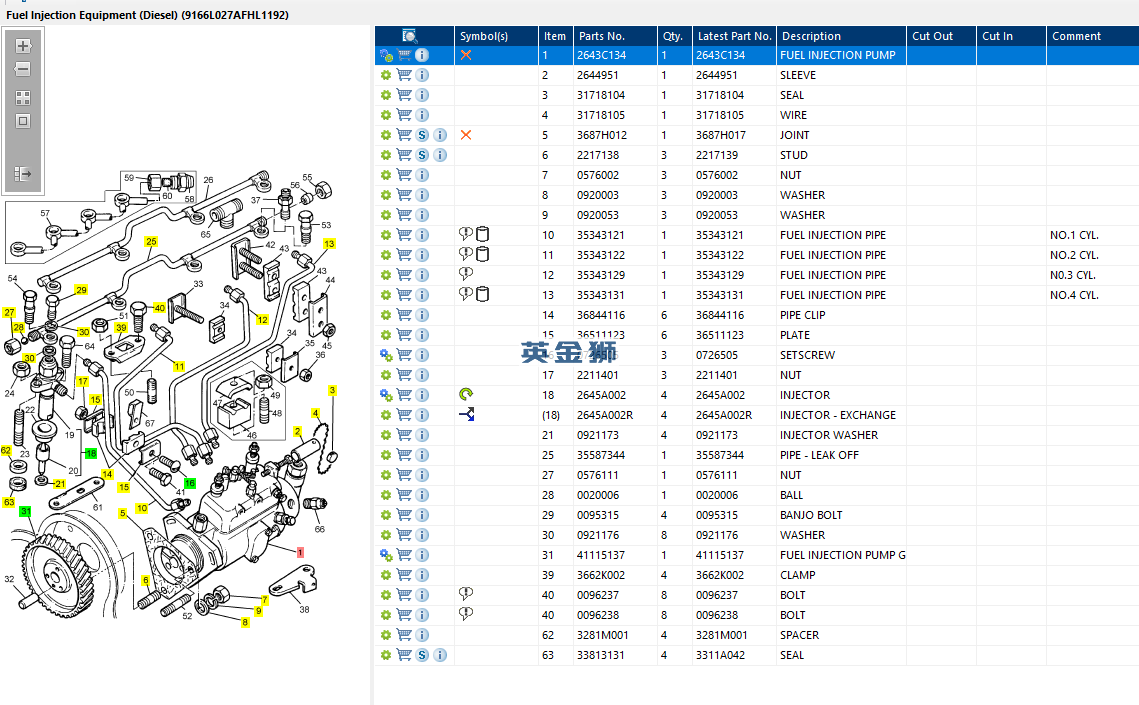
Task: Sort by Parts No. column header
Action: 601,36
